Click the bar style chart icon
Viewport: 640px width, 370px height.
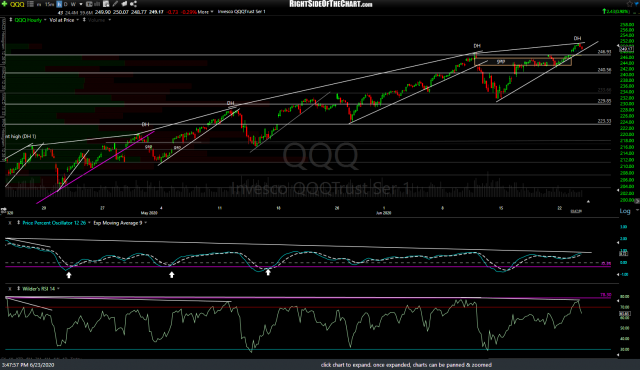tap(98, 4)
